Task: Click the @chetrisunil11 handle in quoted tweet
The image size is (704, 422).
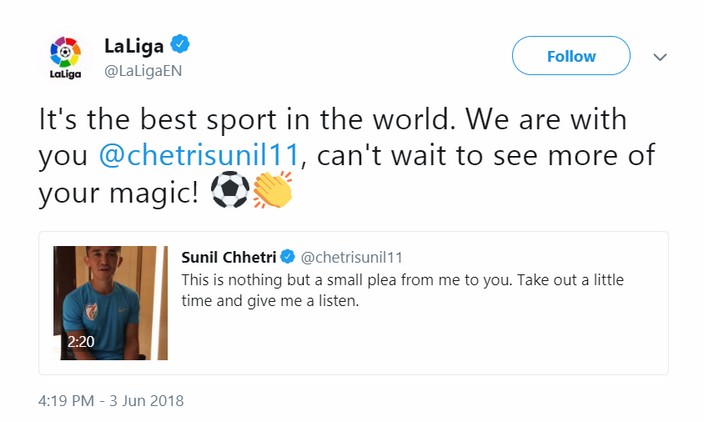Action: click(x=351, y=257)
